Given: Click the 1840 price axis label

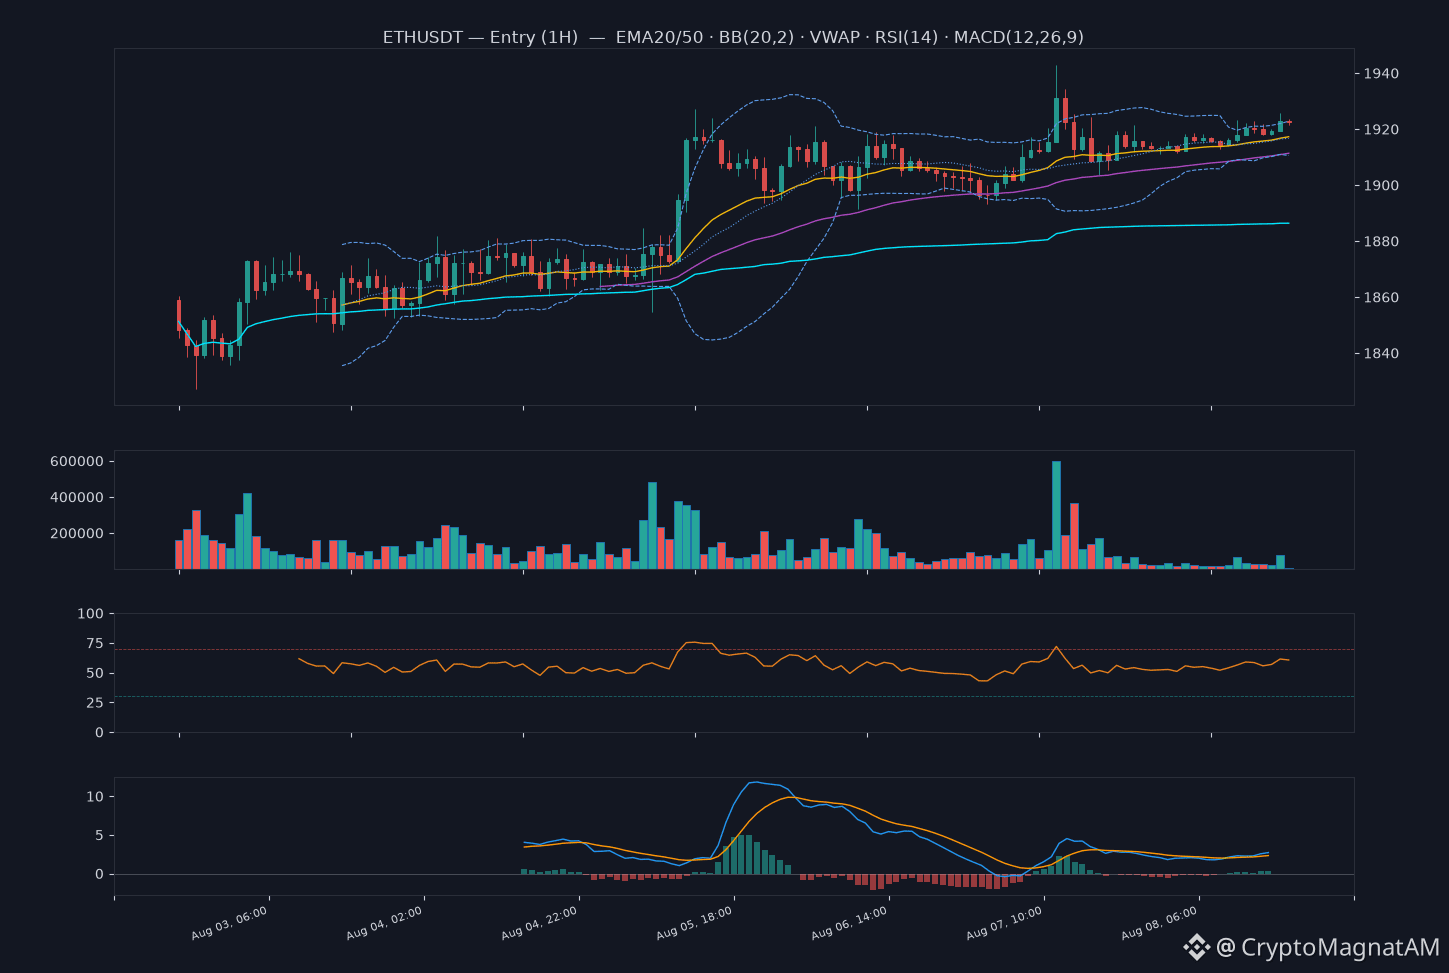Looking at the screenshot, I should pyautogui.click(x=1381, y=354).
